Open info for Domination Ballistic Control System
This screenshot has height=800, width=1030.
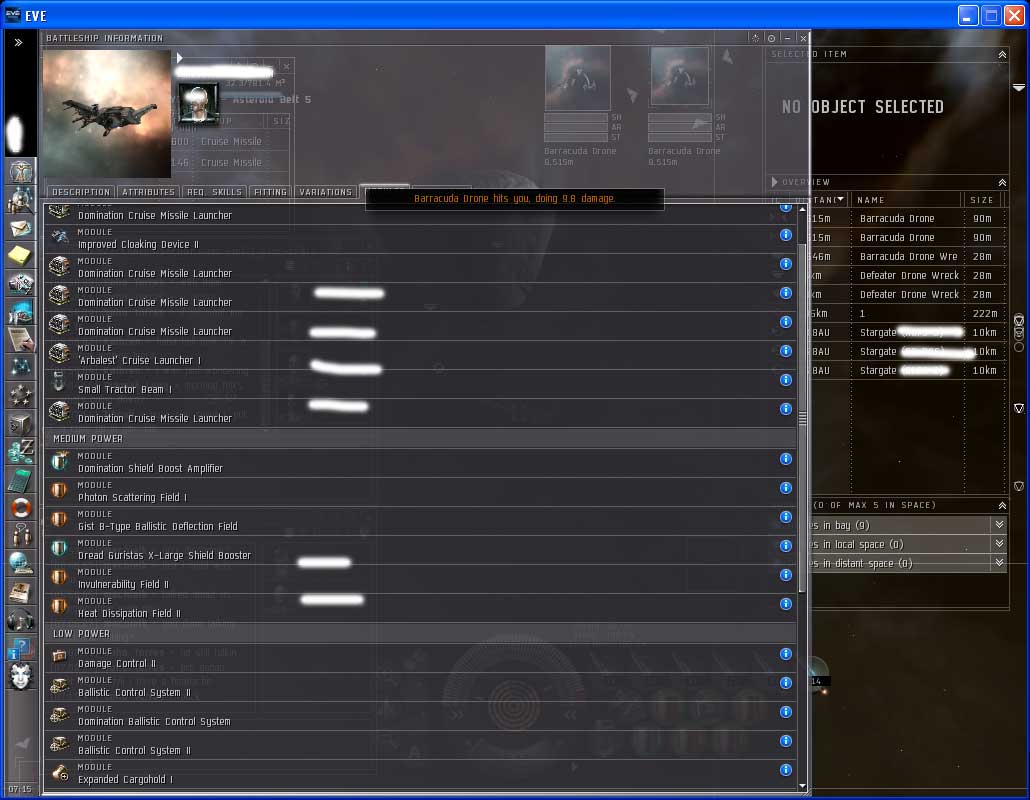coord(786,712)
